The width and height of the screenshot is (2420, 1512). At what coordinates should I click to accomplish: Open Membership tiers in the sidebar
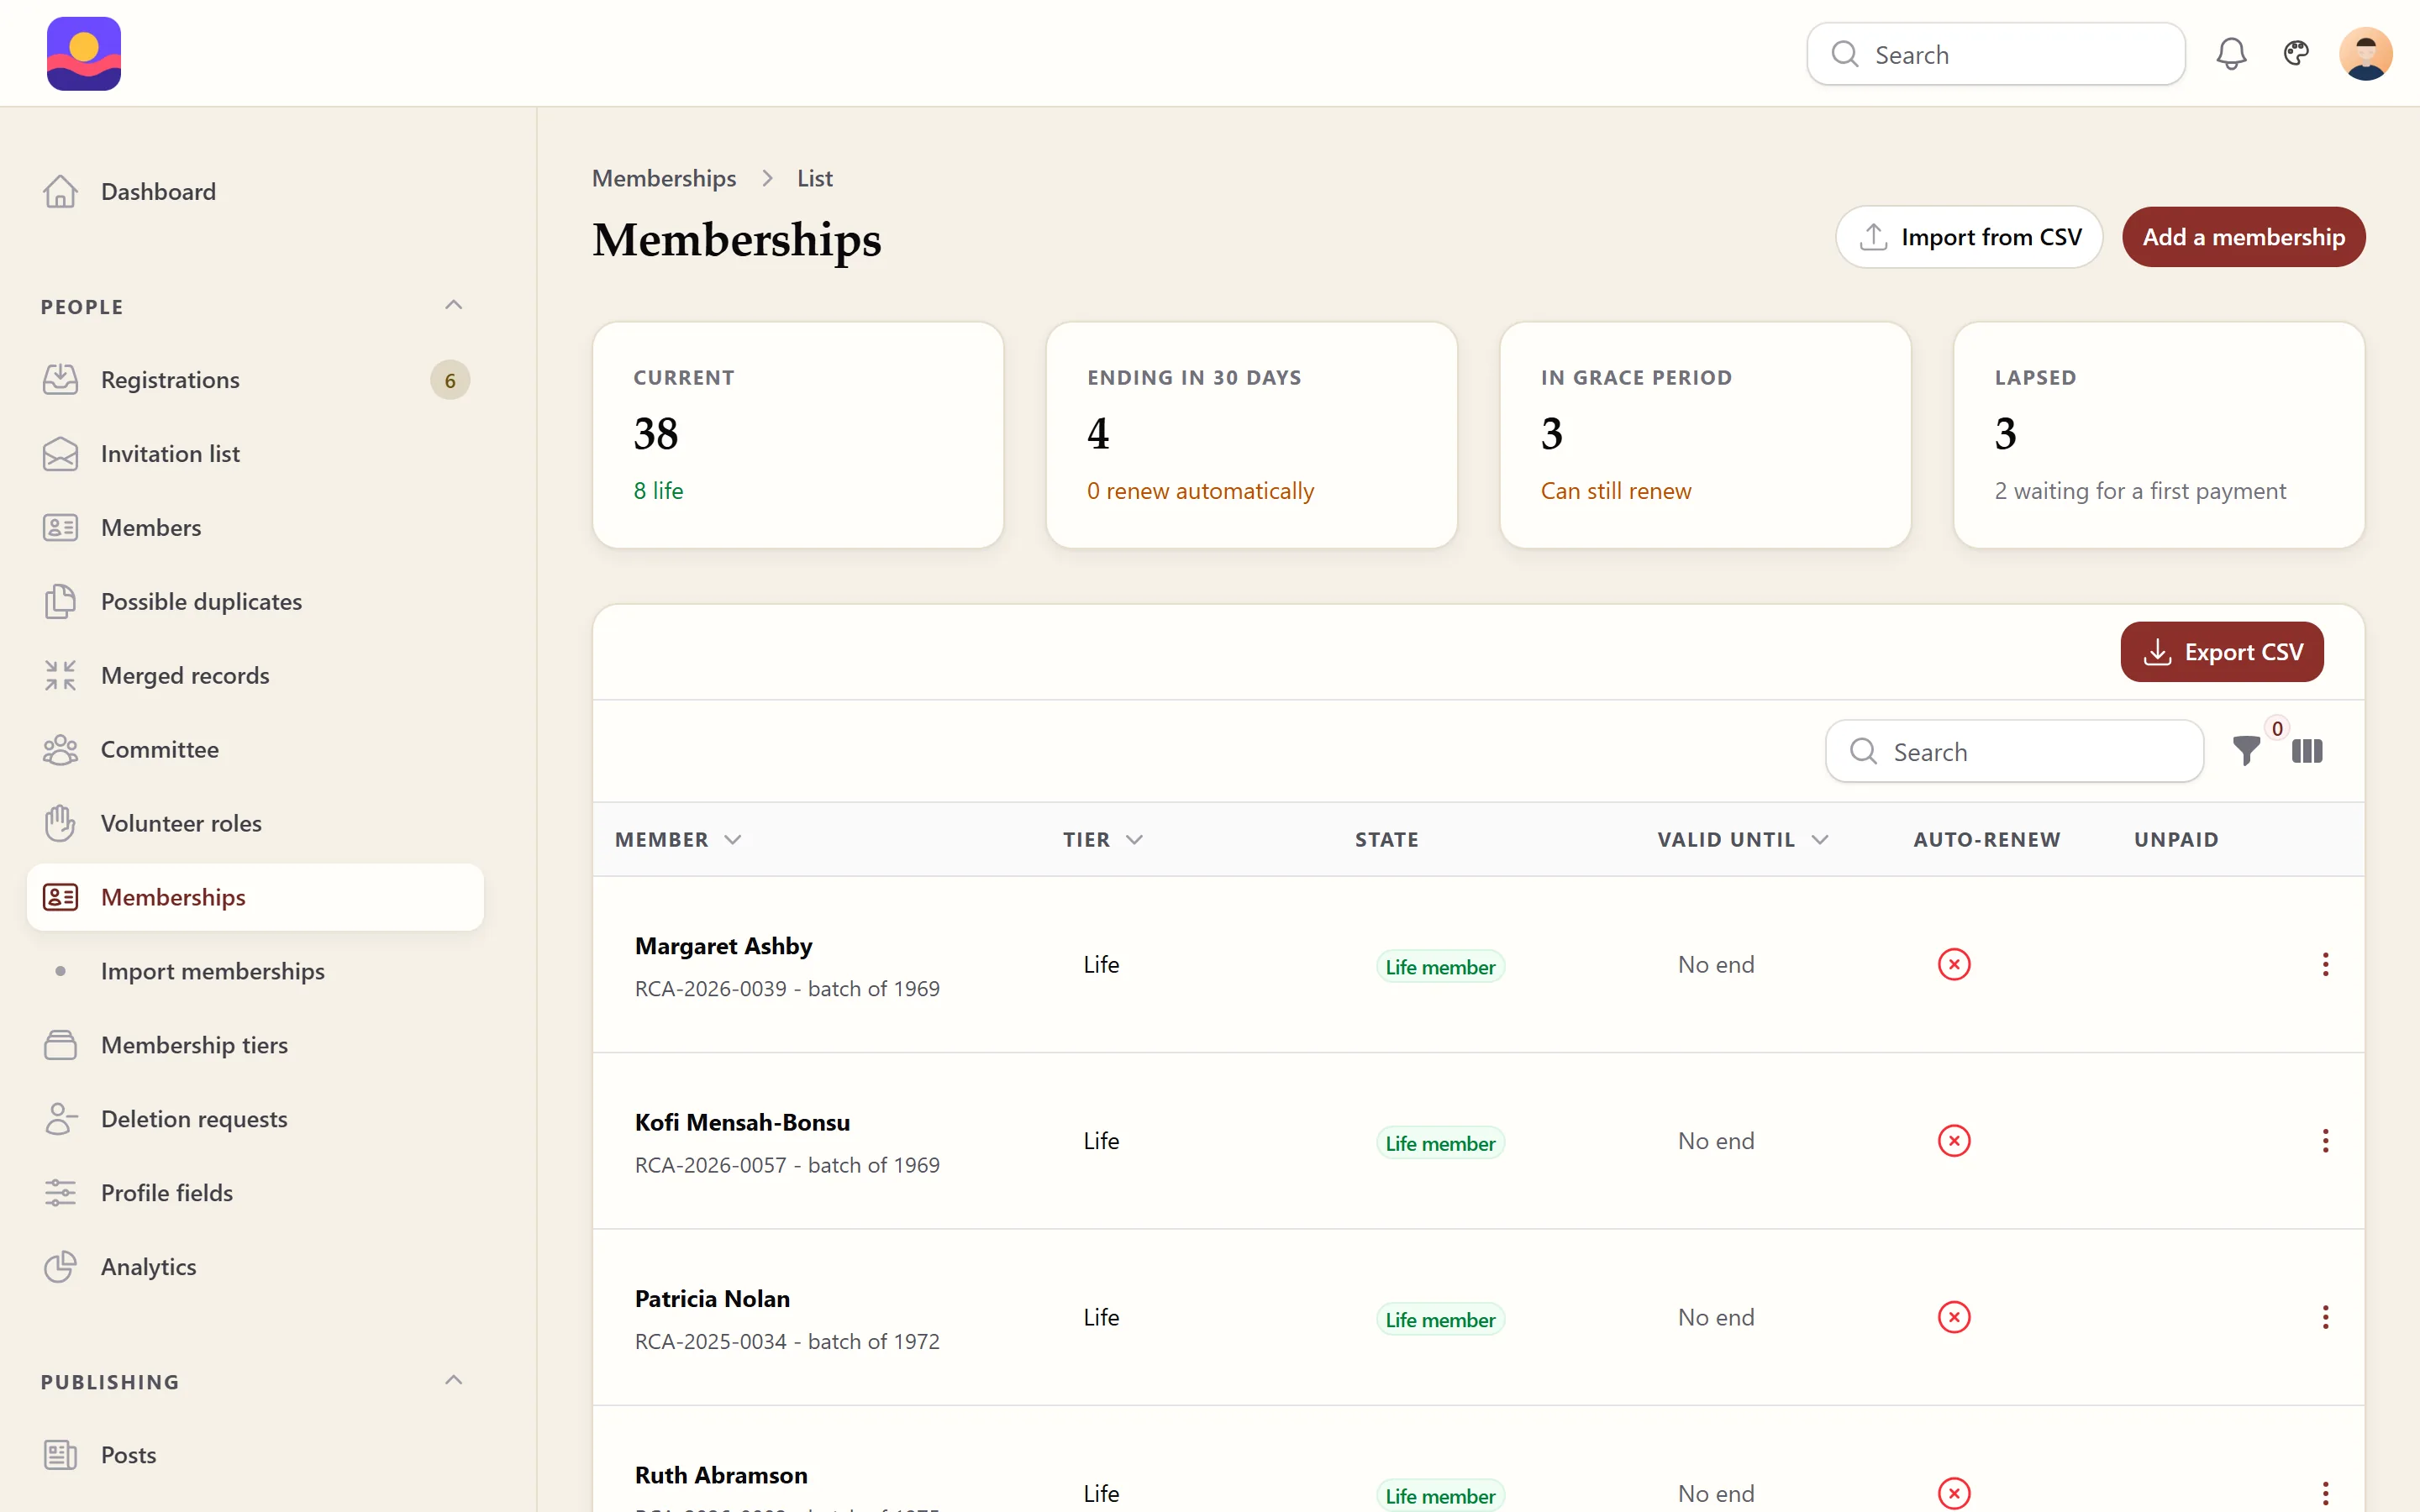(255, 1045)
